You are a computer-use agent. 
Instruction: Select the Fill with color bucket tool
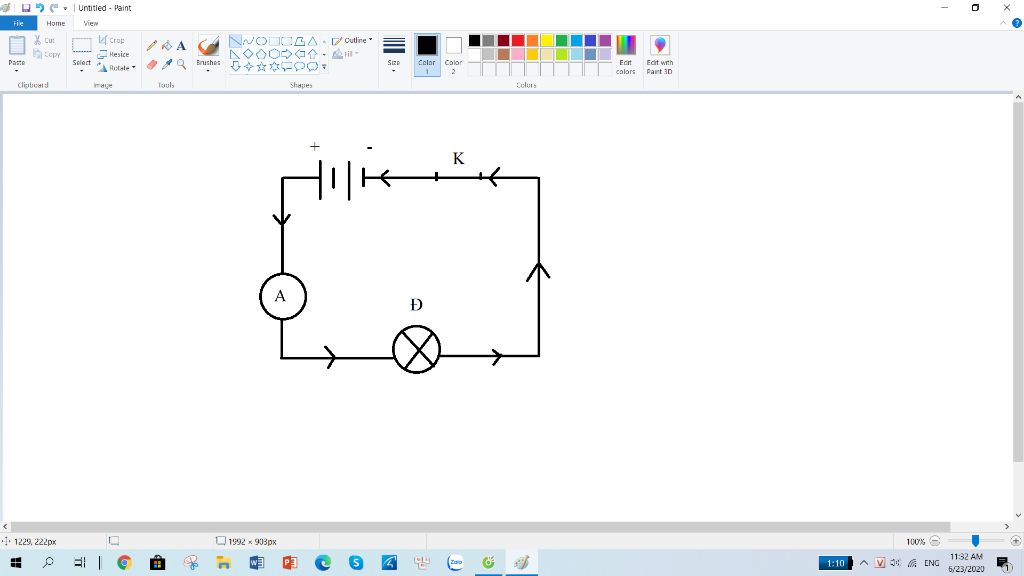pyautogui.click(x=167, y=46)
